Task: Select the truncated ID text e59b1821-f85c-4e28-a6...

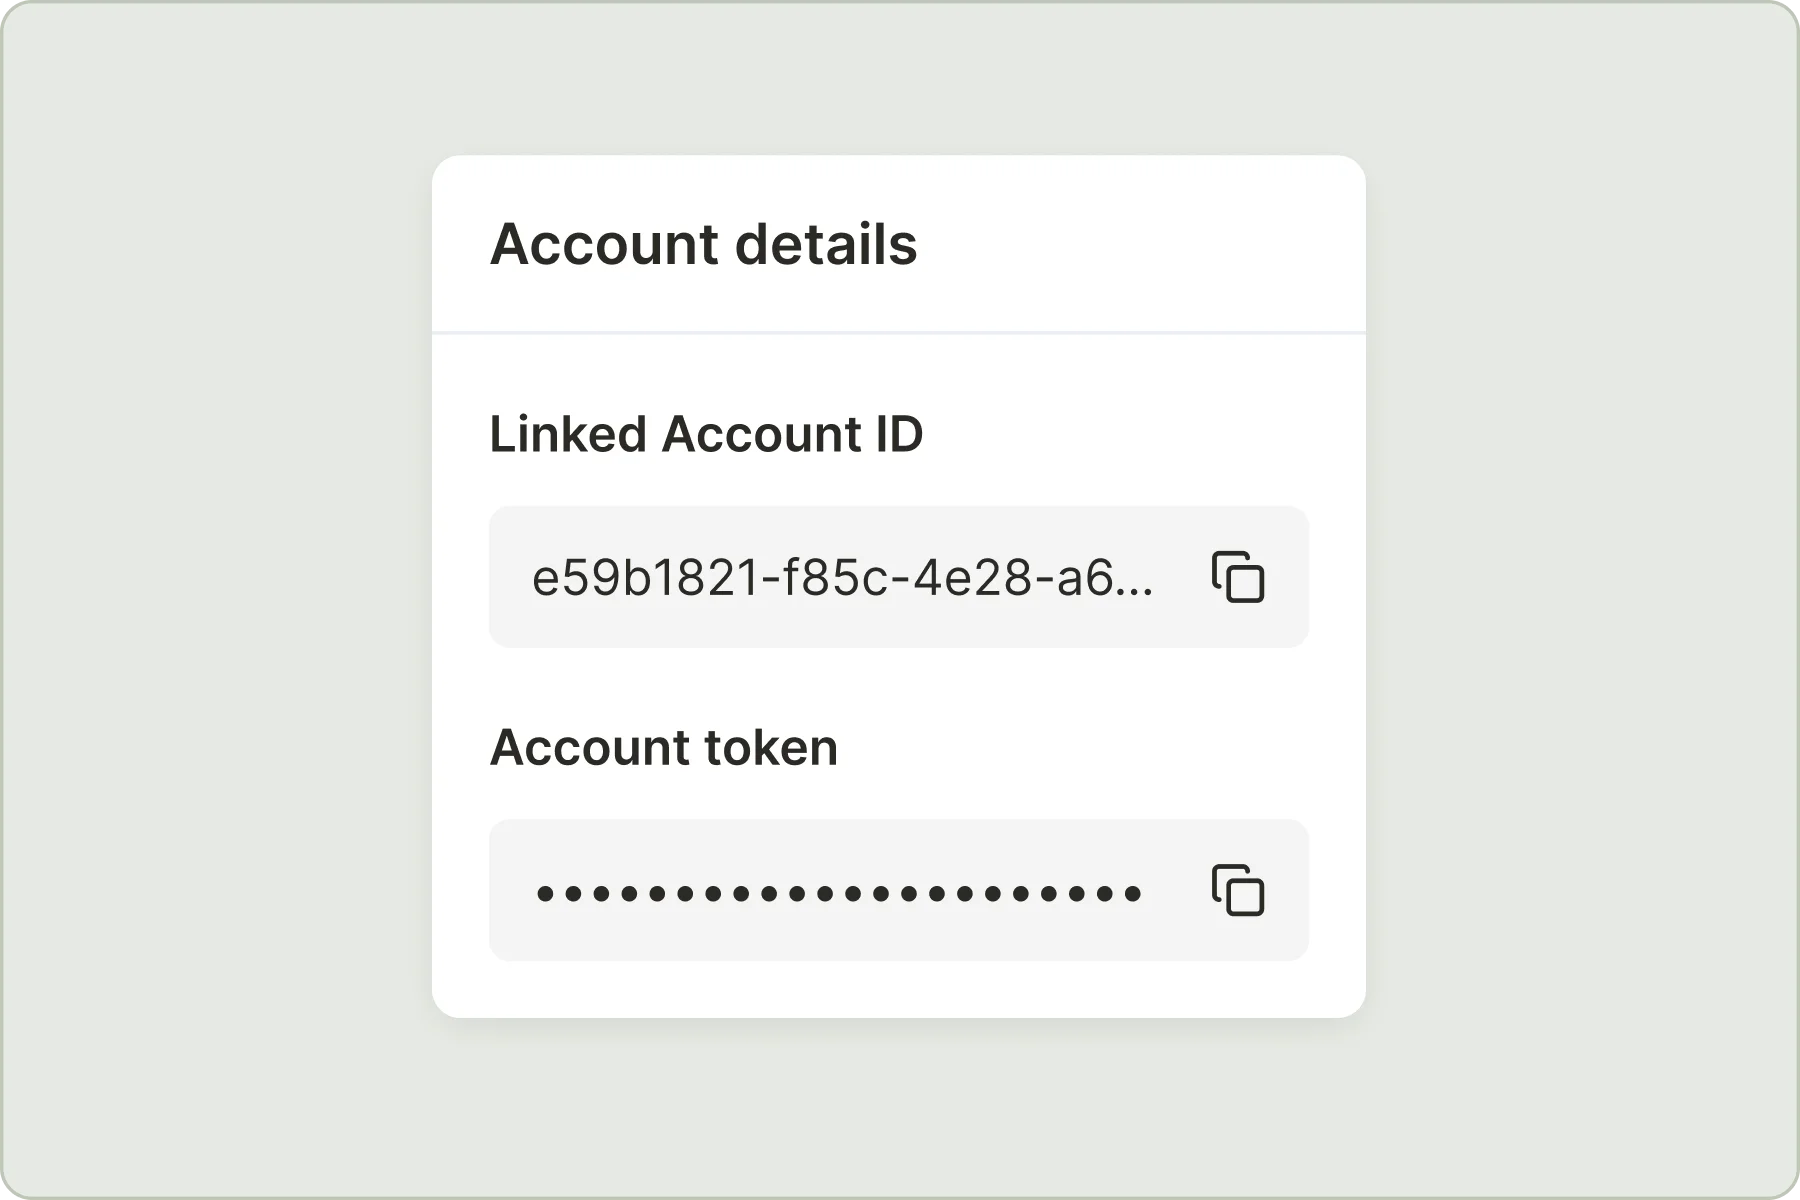Action: pos(843,577)
